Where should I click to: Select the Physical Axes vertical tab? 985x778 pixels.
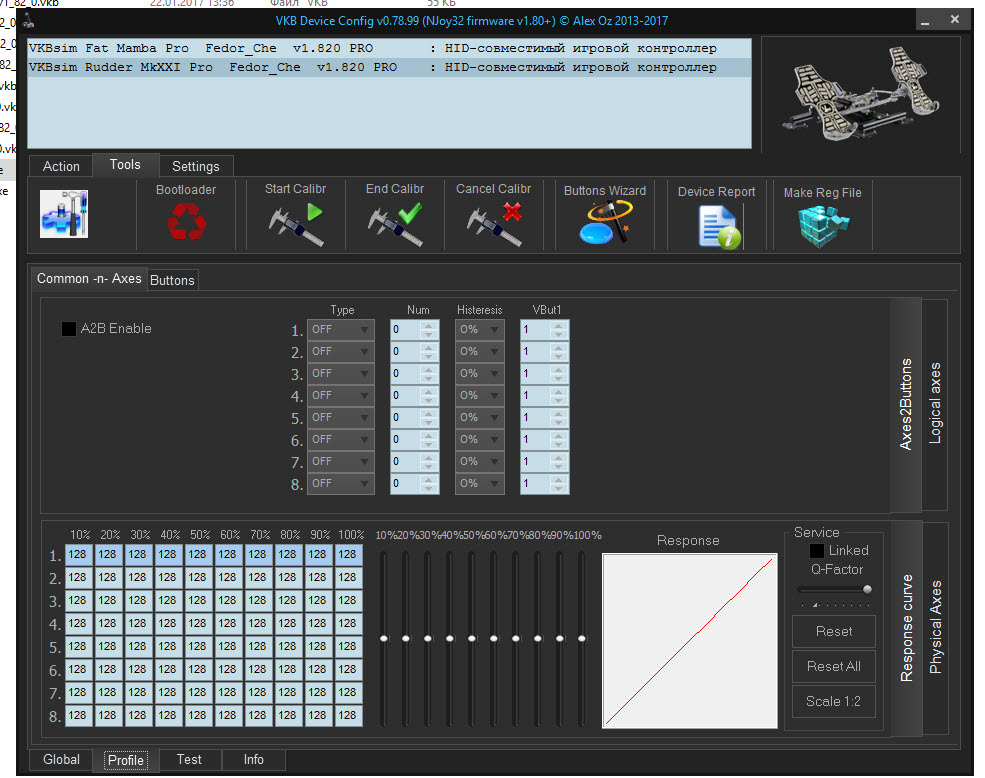(x=936, y=627)
